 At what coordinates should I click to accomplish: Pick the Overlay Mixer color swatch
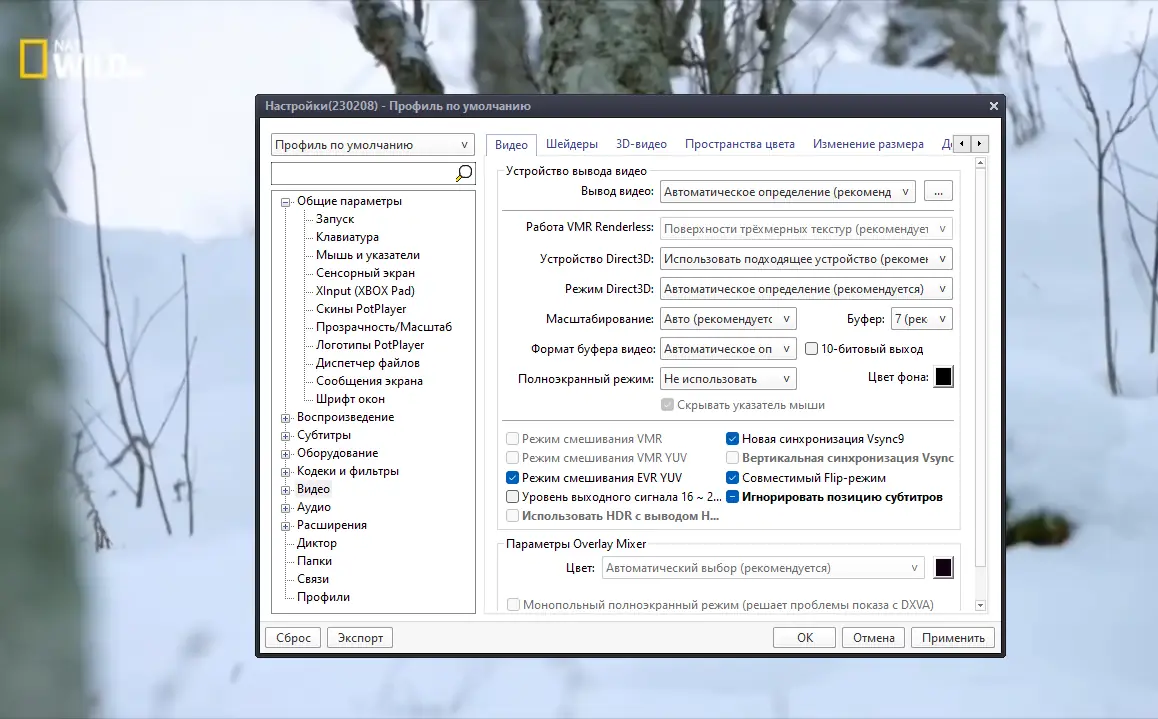tap(943, 568)
